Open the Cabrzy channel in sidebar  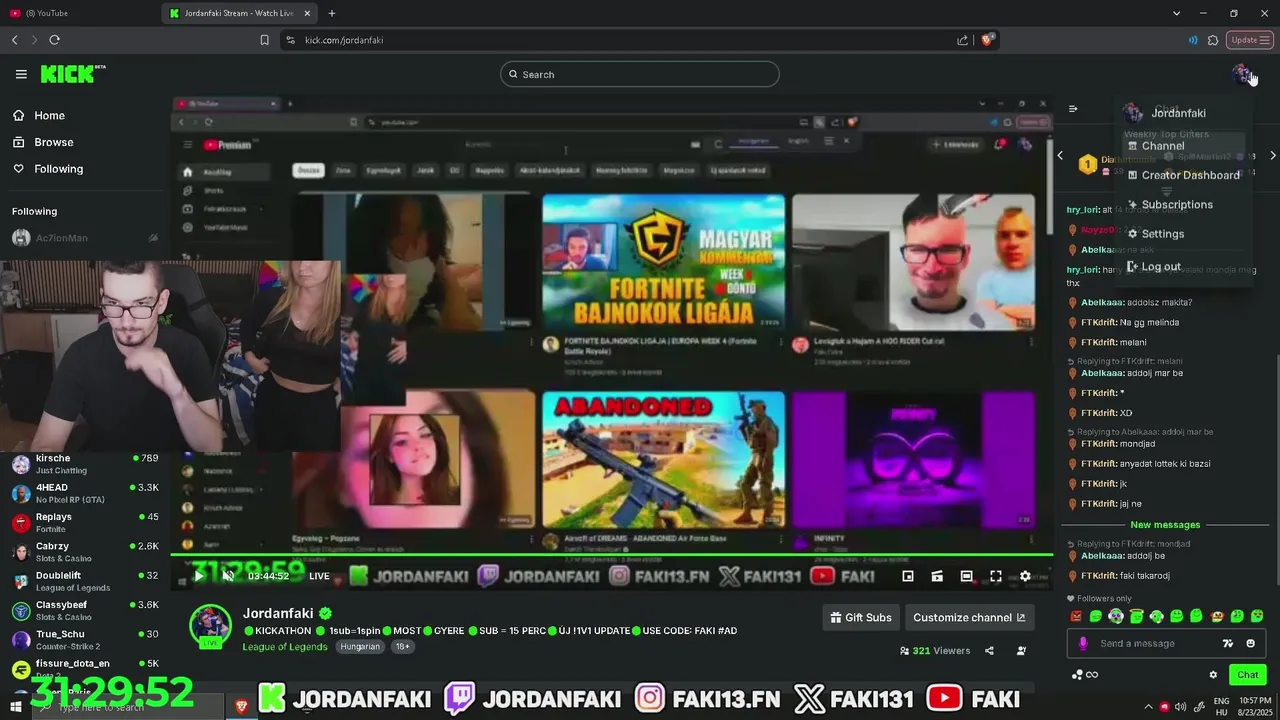(x=84, y=552)
